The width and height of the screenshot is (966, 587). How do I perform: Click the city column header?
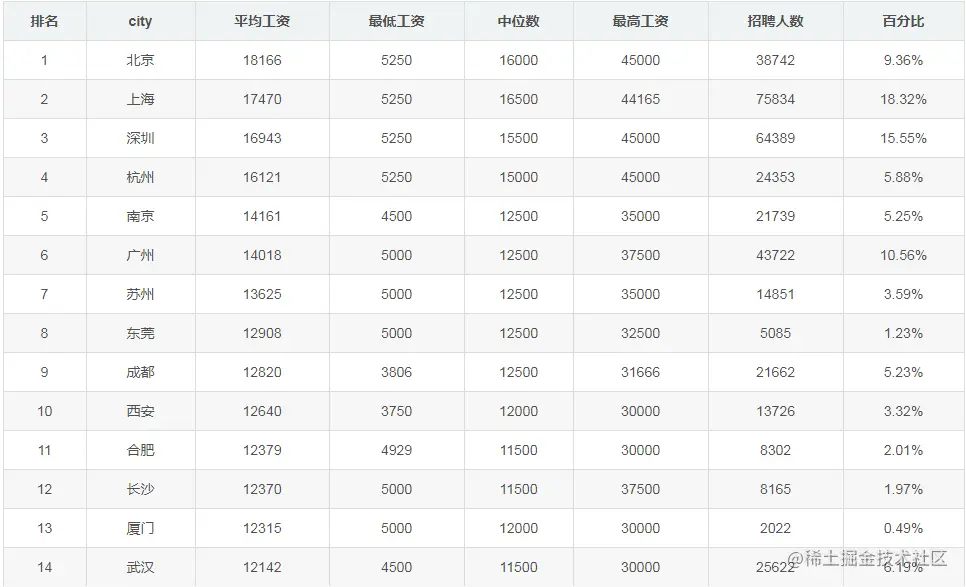(x=139, y=20)
